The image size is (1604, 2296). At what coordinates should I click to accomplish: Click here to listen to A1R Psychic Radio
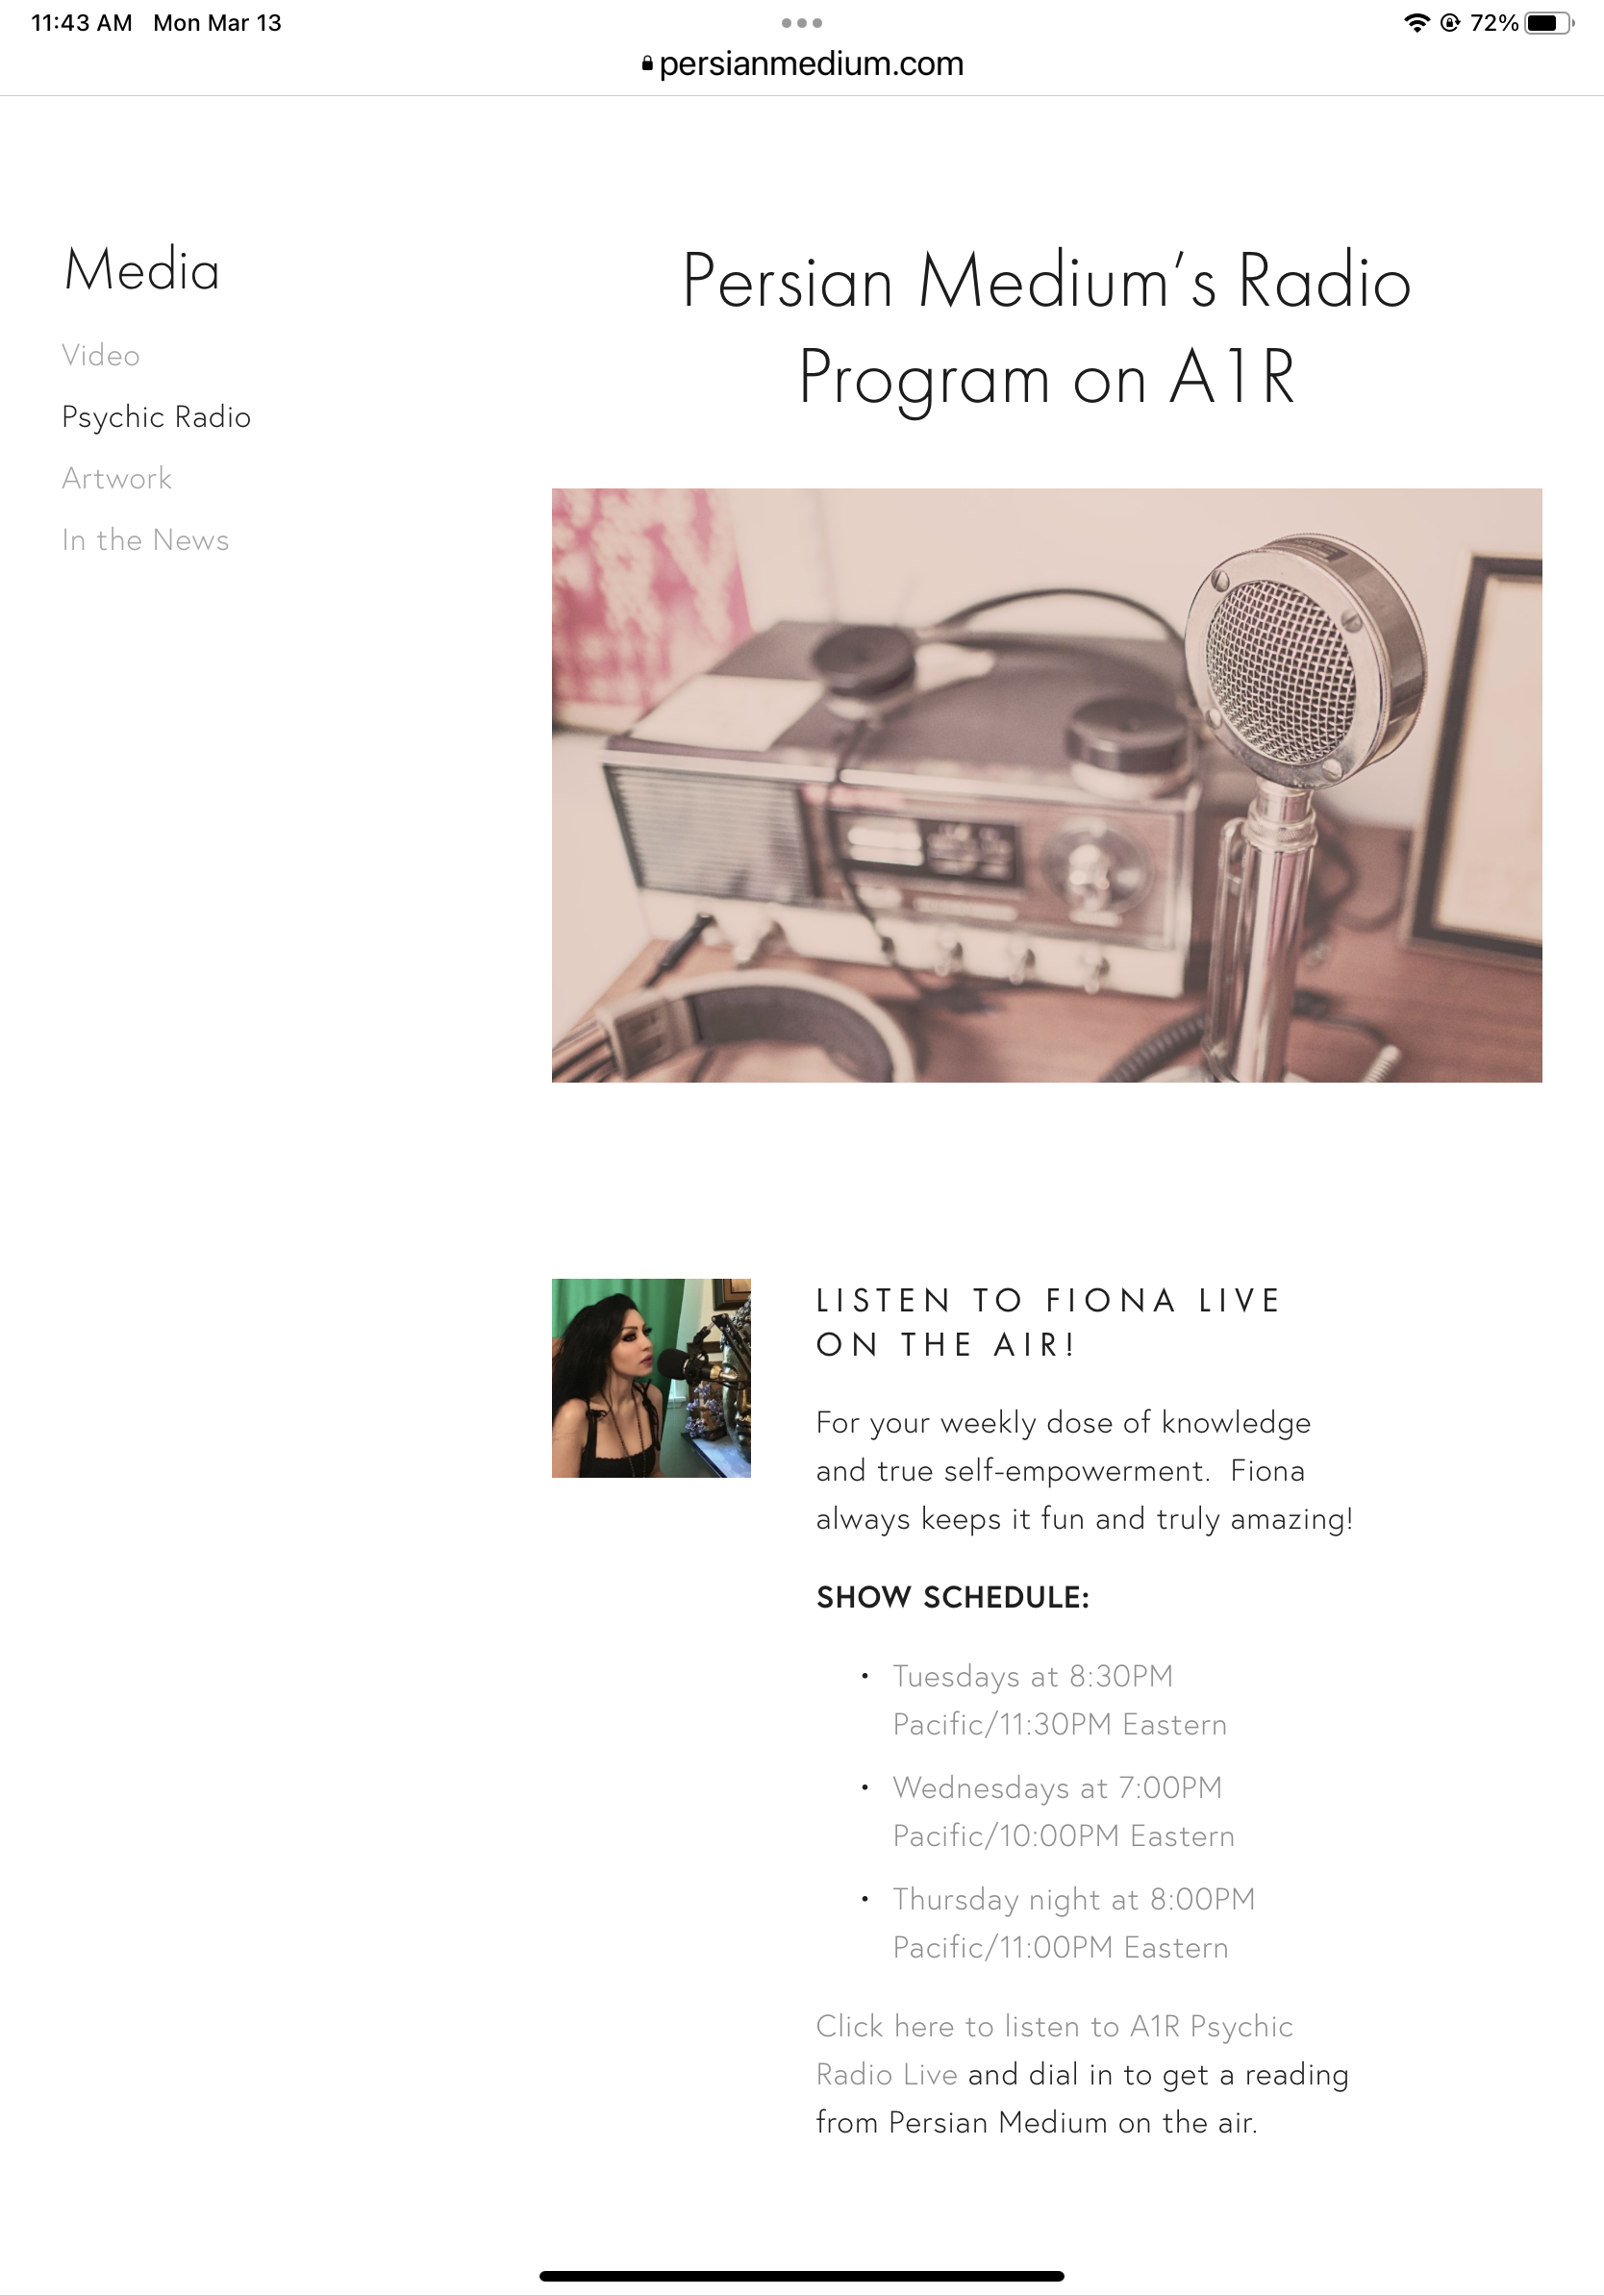click(1054, 2050)
